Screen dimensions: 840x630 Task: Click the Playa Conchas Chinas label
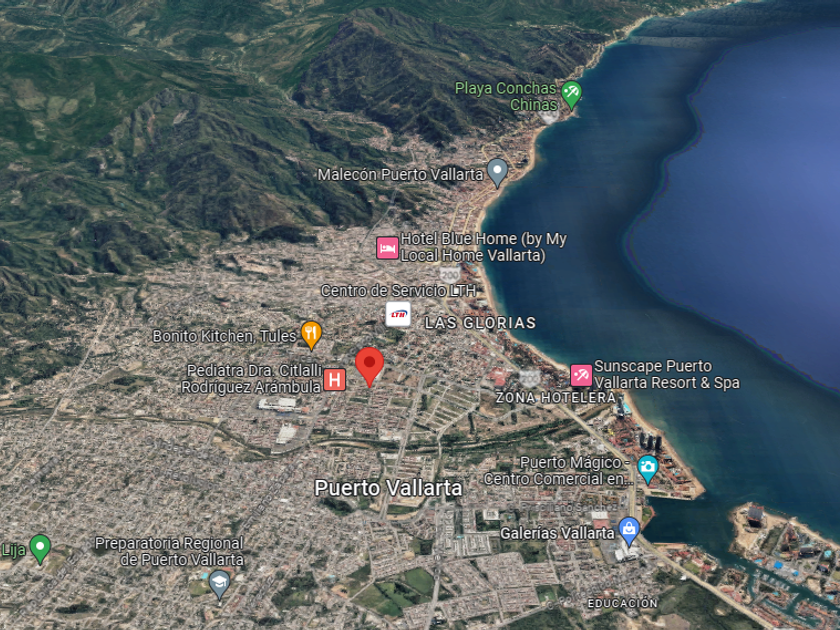pyautogui.click(x=506, y=96)
